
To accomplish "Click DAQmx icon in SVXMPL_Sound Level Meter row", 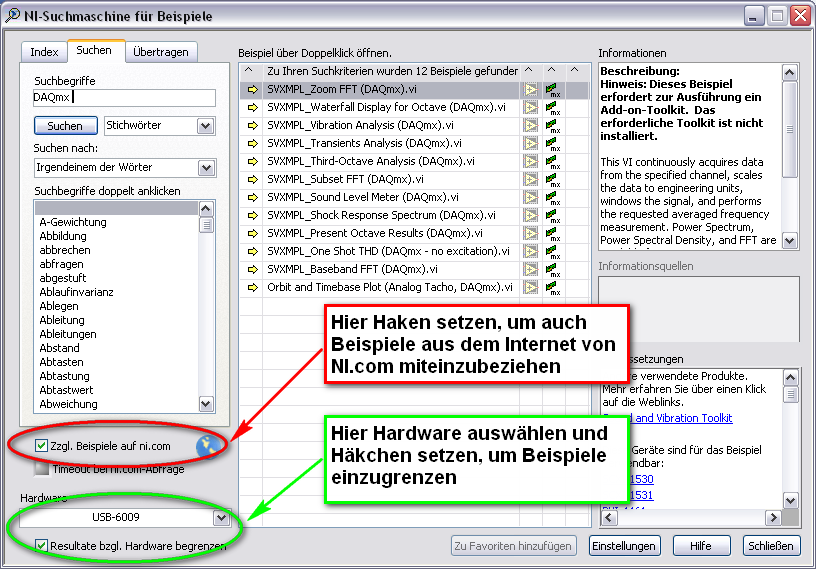I will pyautogui.click(x=553, y=198).
